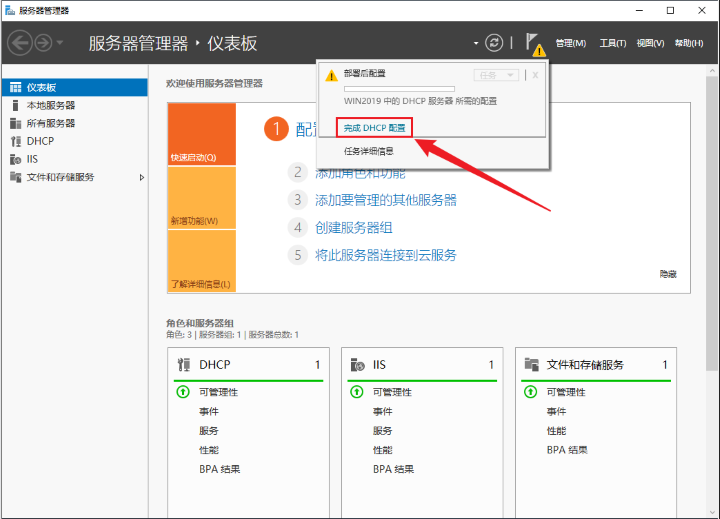Click the DHCP configuration progress bar
Viewport: 720px width, 519px height.
point(399,89)
